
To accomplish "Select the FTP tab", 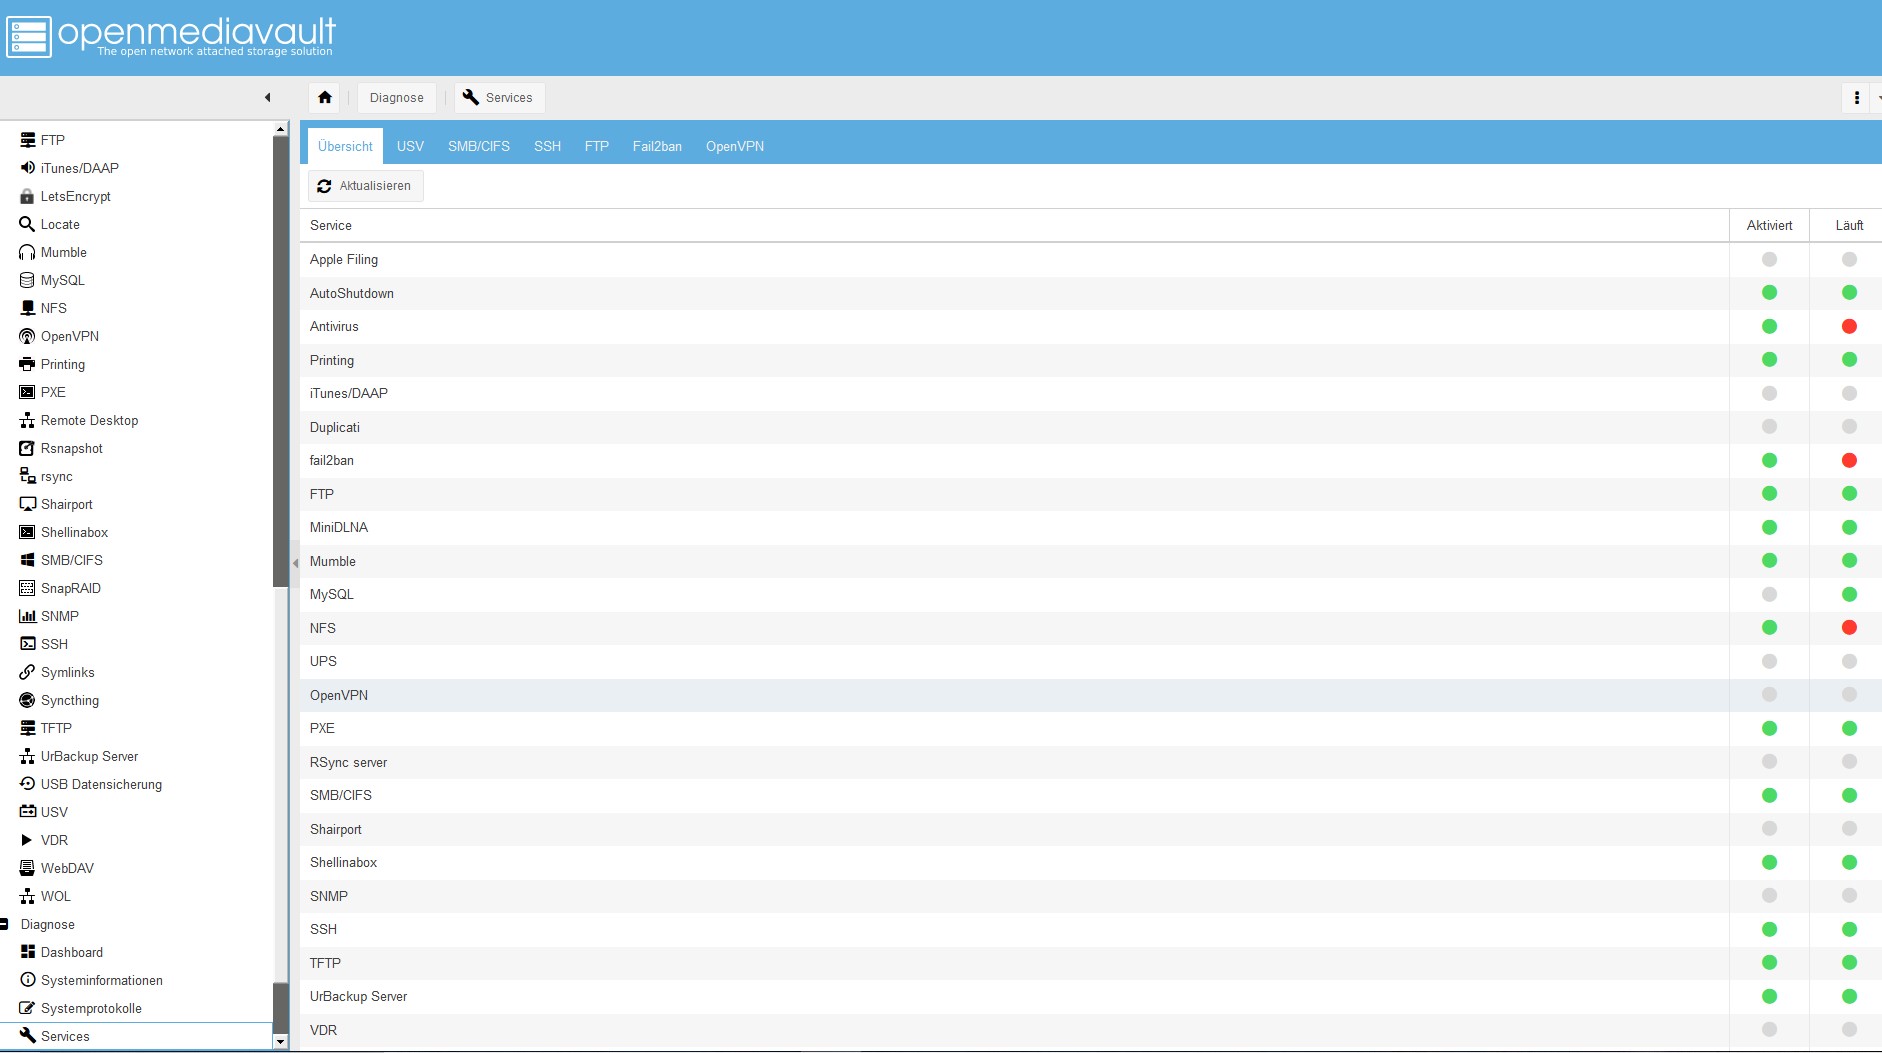I will [x=597, y=146].
